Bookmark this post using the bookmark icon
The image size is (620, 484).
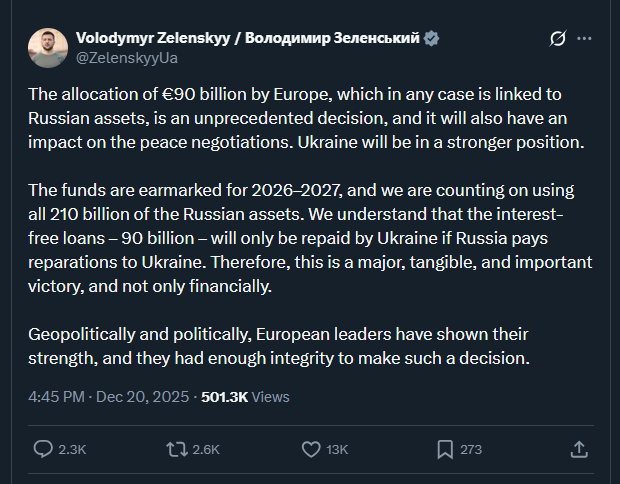click(445, 449)
